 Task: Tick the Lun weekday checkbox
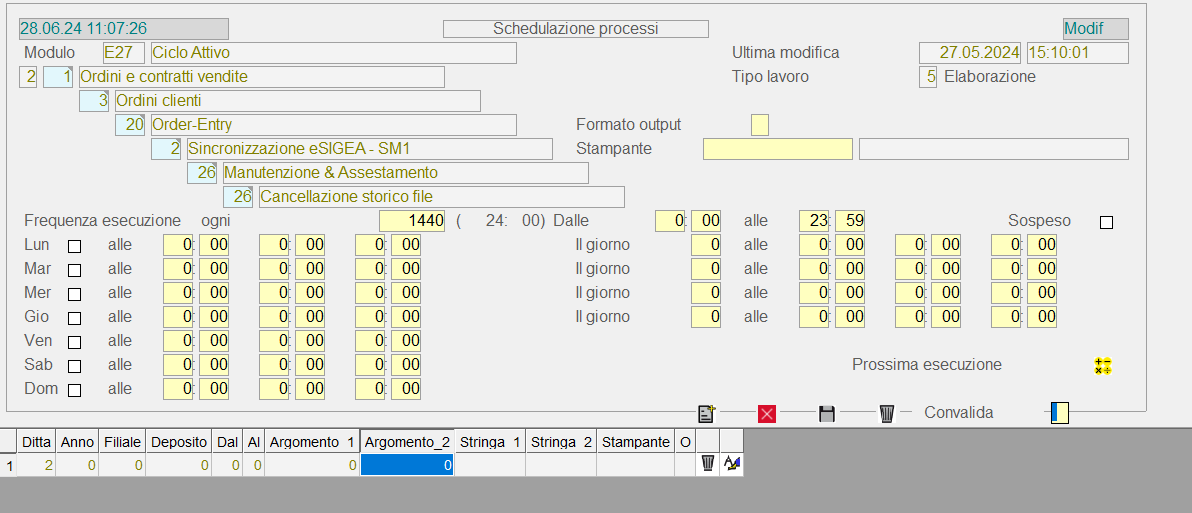click(x=74, y=246)
